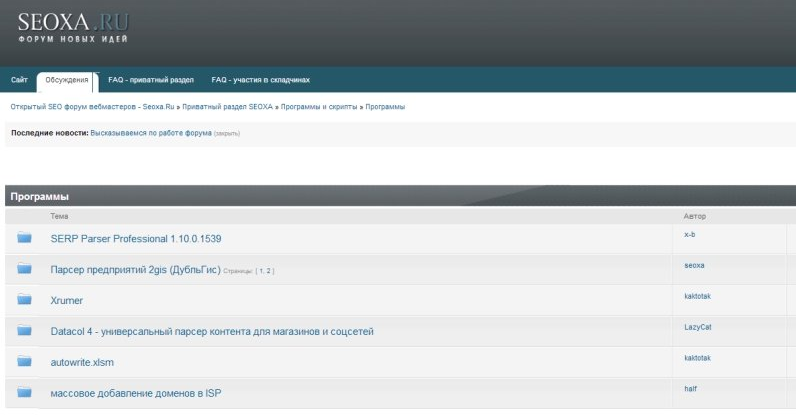
Task: View author LazyCat's profile
Action: tap(697, 326)
